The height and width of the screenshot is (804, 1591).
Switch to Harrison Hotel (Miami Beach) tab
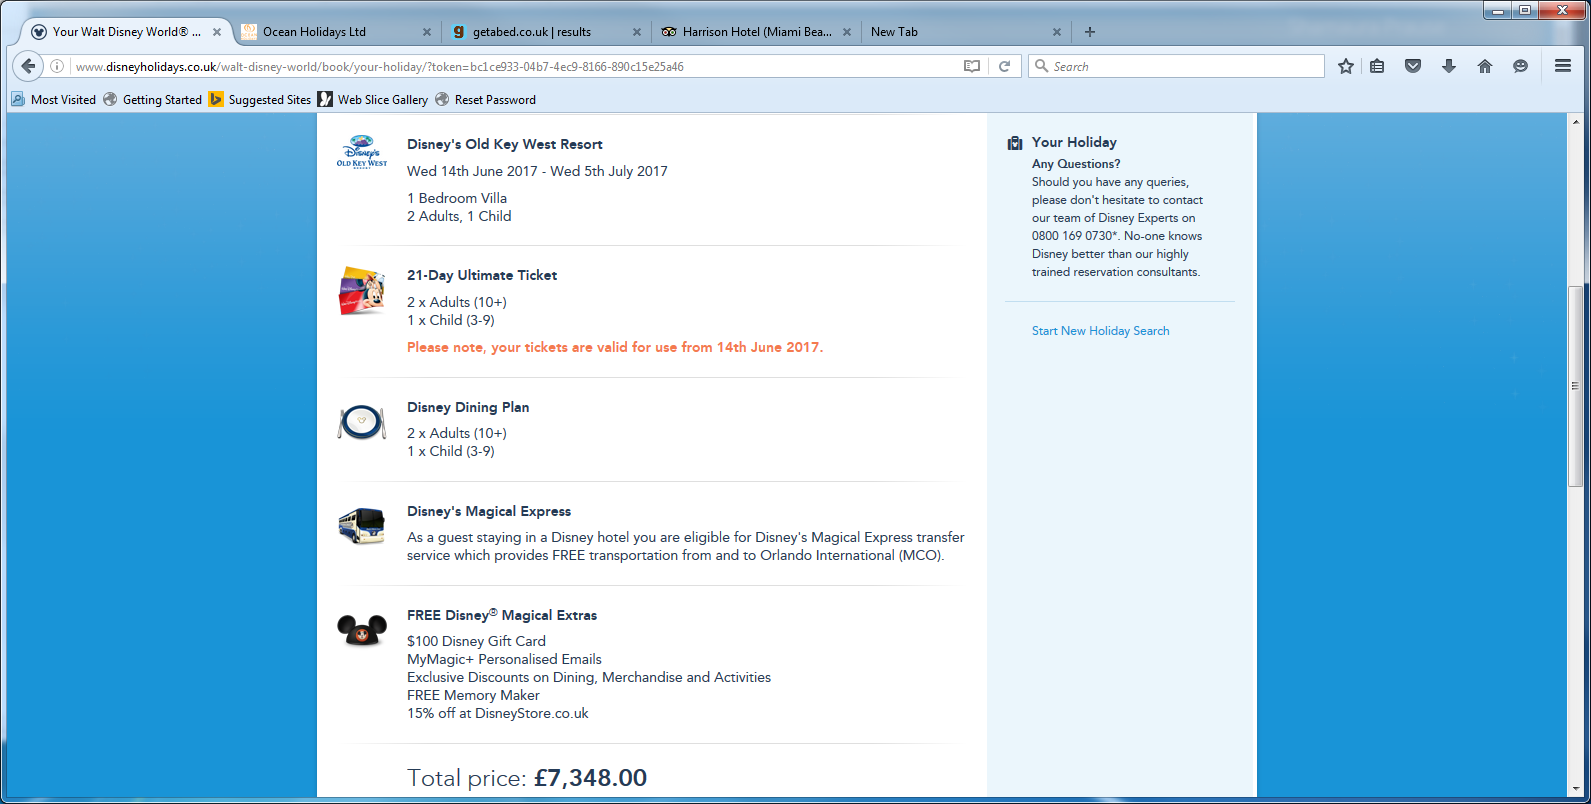755,32
